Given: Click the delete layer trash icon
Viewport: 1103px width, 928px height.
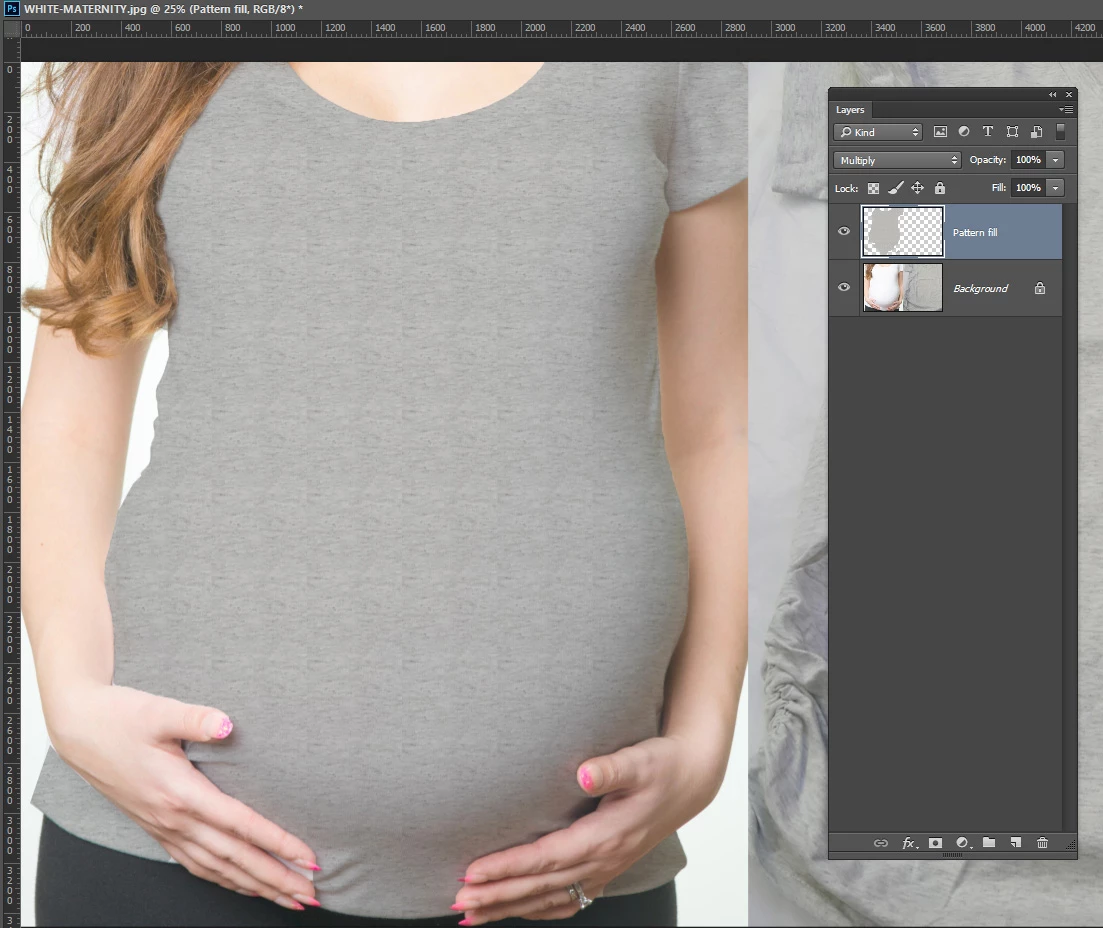Looking at the screenshot, I should coord(1043,842).
